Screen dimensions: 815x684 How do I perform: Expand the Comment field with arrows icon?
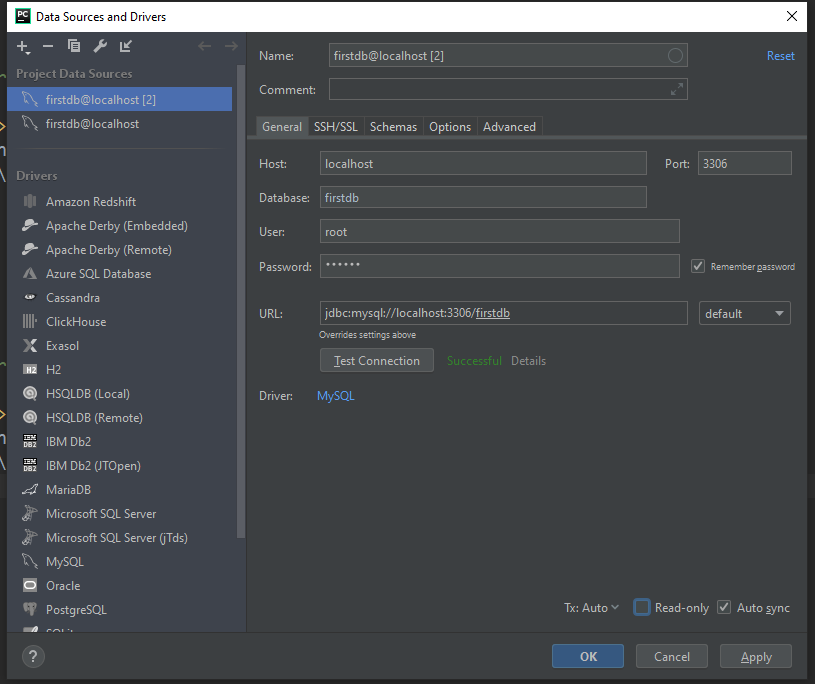[676, 89]
